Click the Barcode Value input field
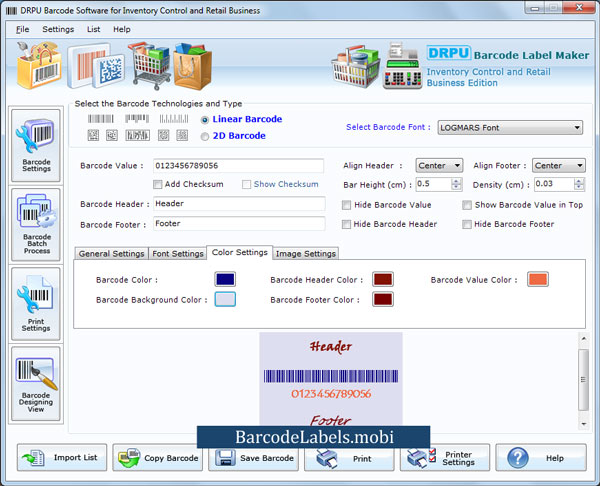 point(238,166)
